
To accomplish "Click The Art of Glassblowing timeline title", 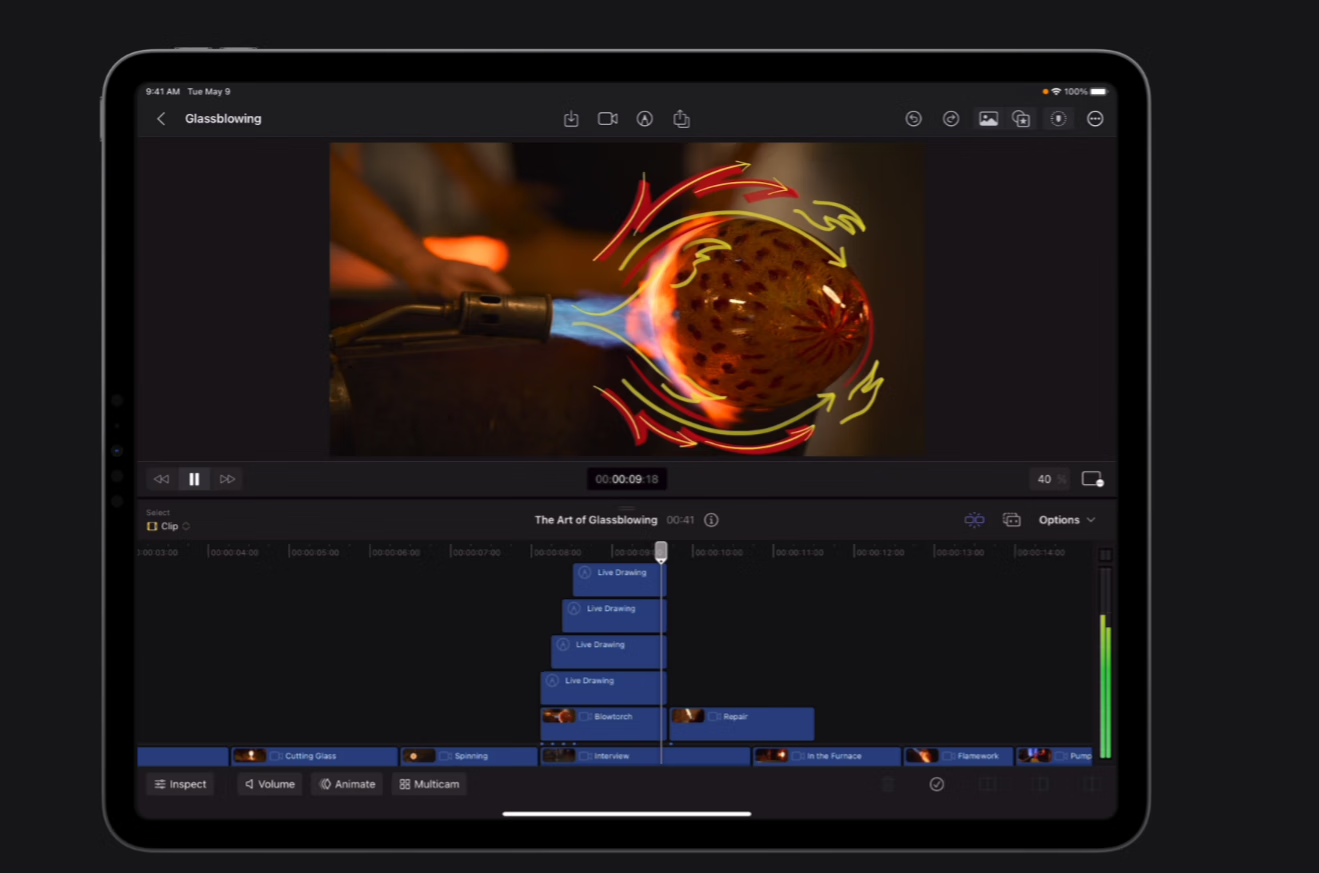I will (x=596, y=520).
